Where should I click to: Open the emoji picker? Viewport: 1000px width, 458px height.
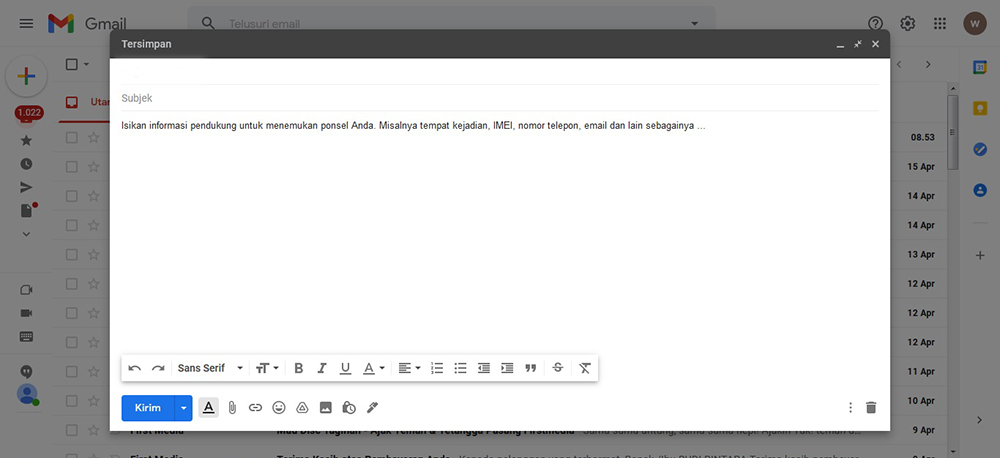click(279, 408)
